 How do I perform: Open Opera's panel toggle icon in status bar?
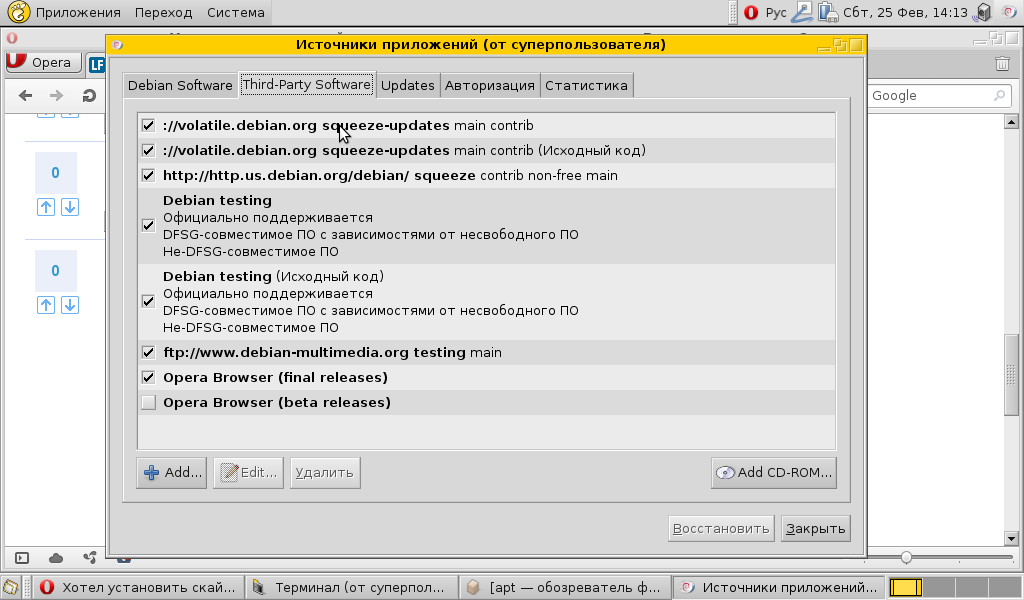click(x=22, y=558)
